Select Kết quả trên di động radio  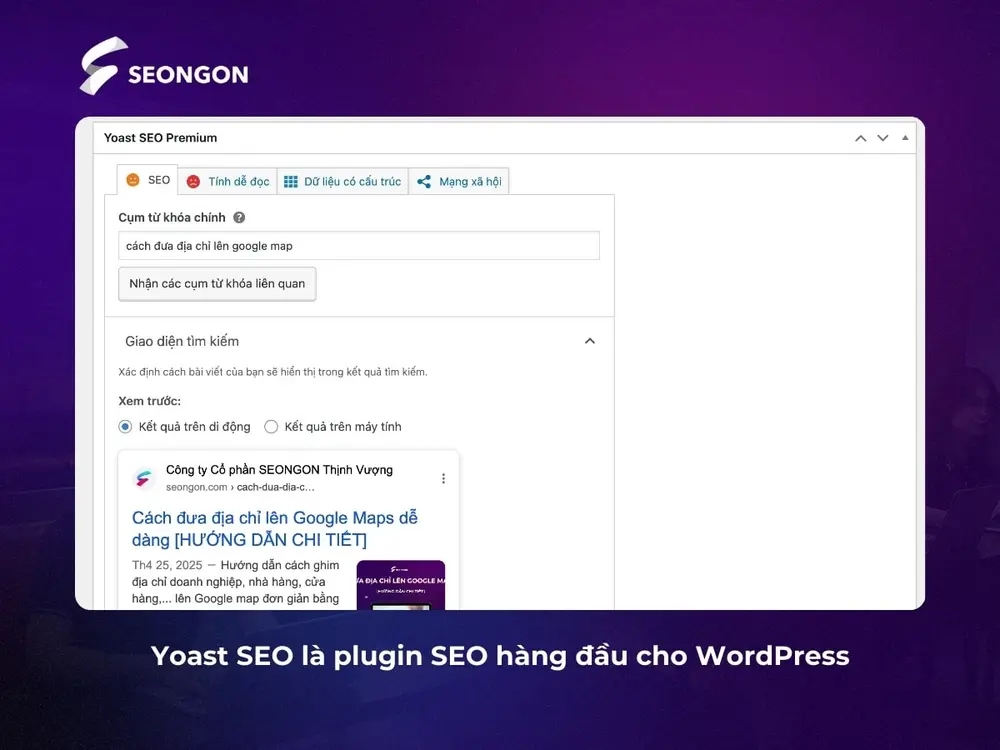pos(125,427)
